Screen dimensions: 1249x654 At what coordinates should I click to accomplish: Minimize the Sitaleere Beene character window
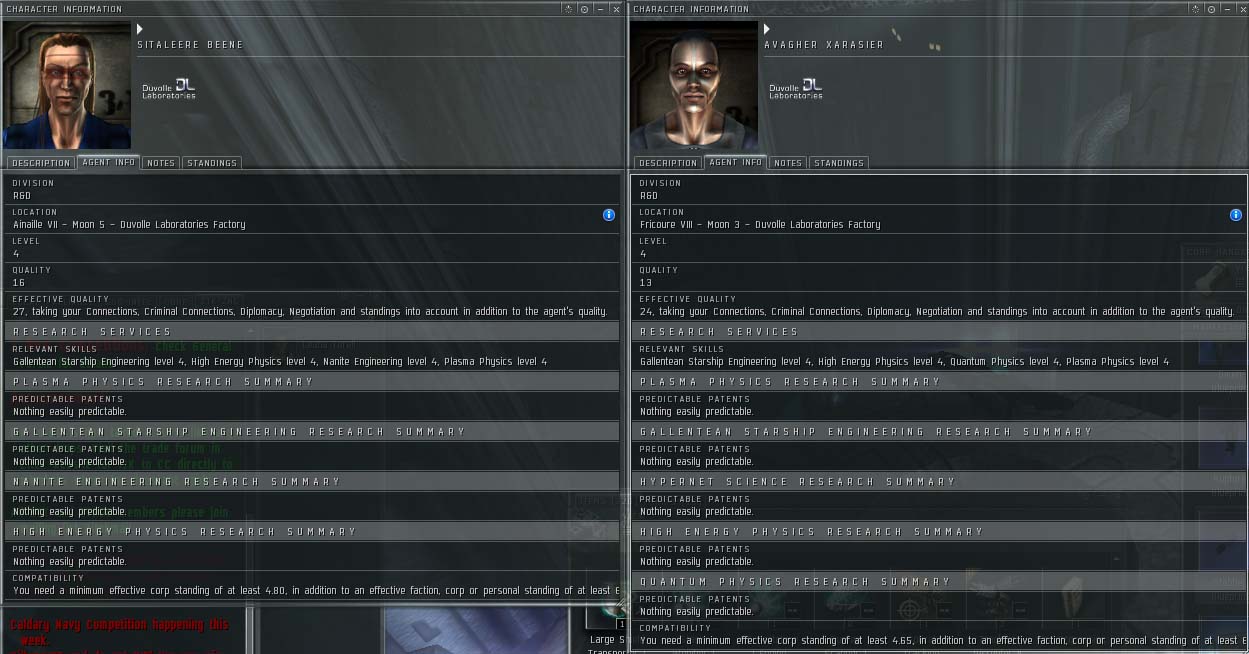(600, 9)
